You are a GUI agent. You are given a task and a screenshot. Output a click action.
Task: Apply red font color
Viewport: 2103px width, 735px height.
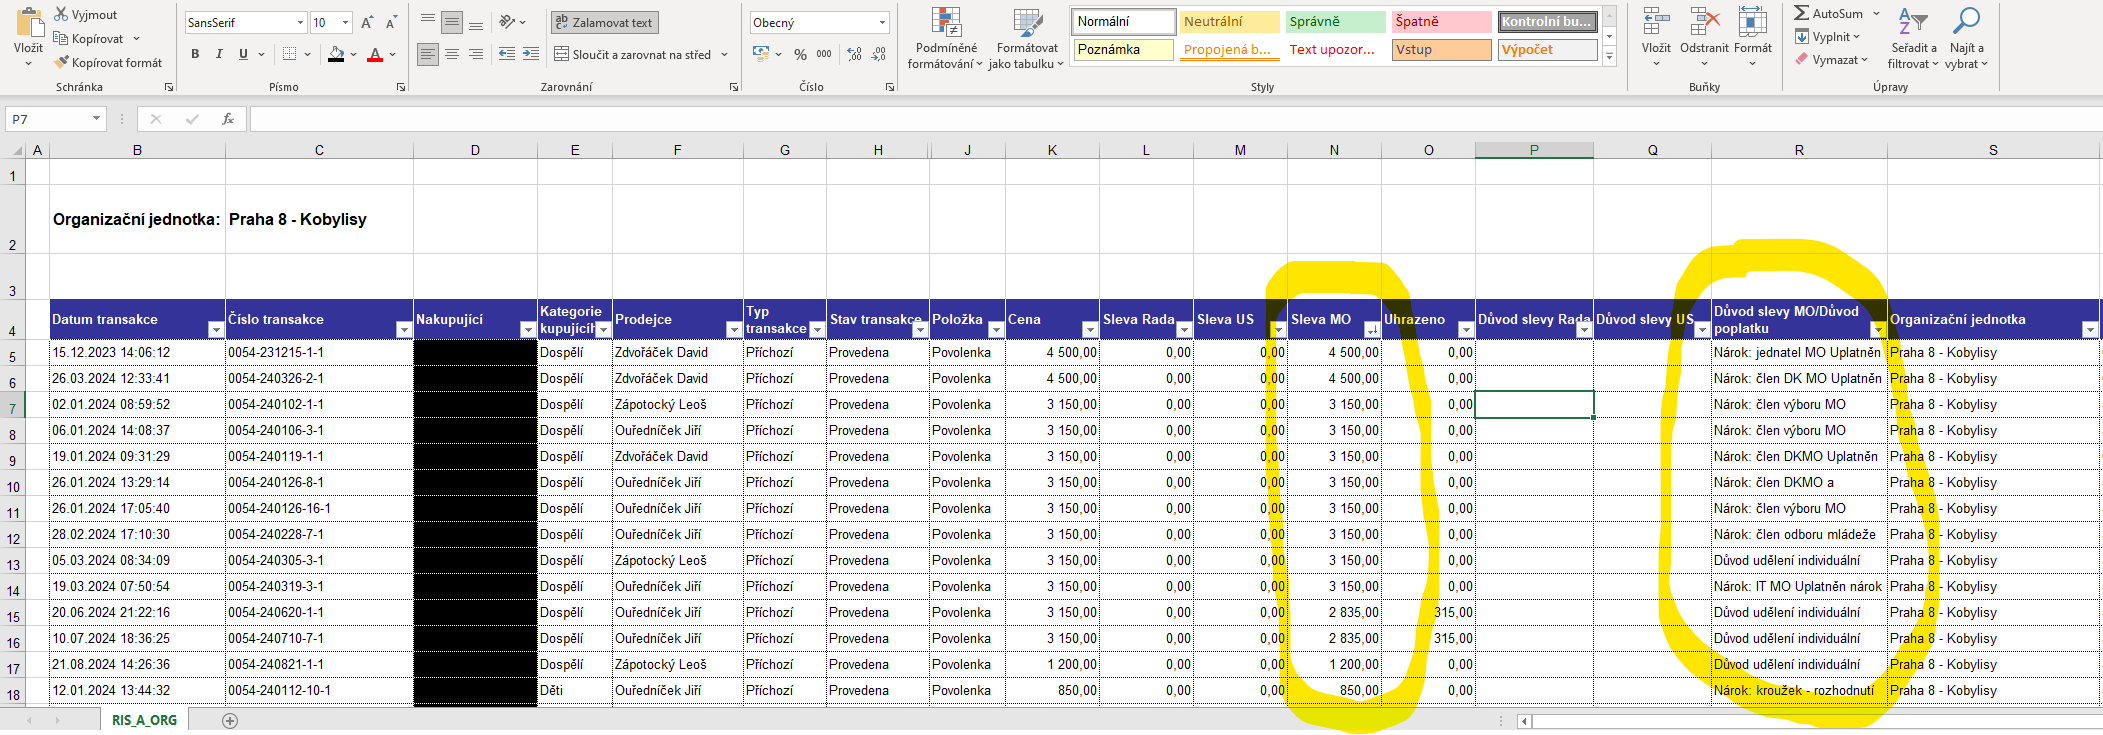tap(375, 54)
